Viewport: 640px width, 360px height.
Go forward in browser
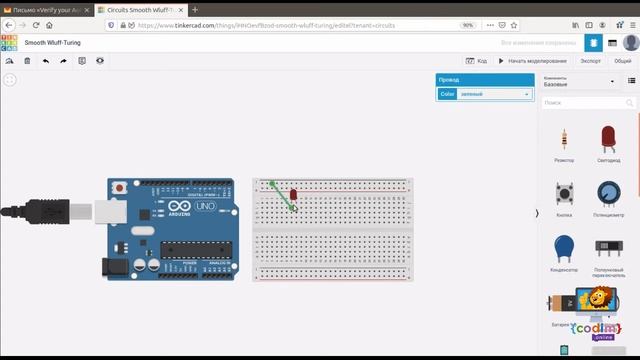[22, 25]
